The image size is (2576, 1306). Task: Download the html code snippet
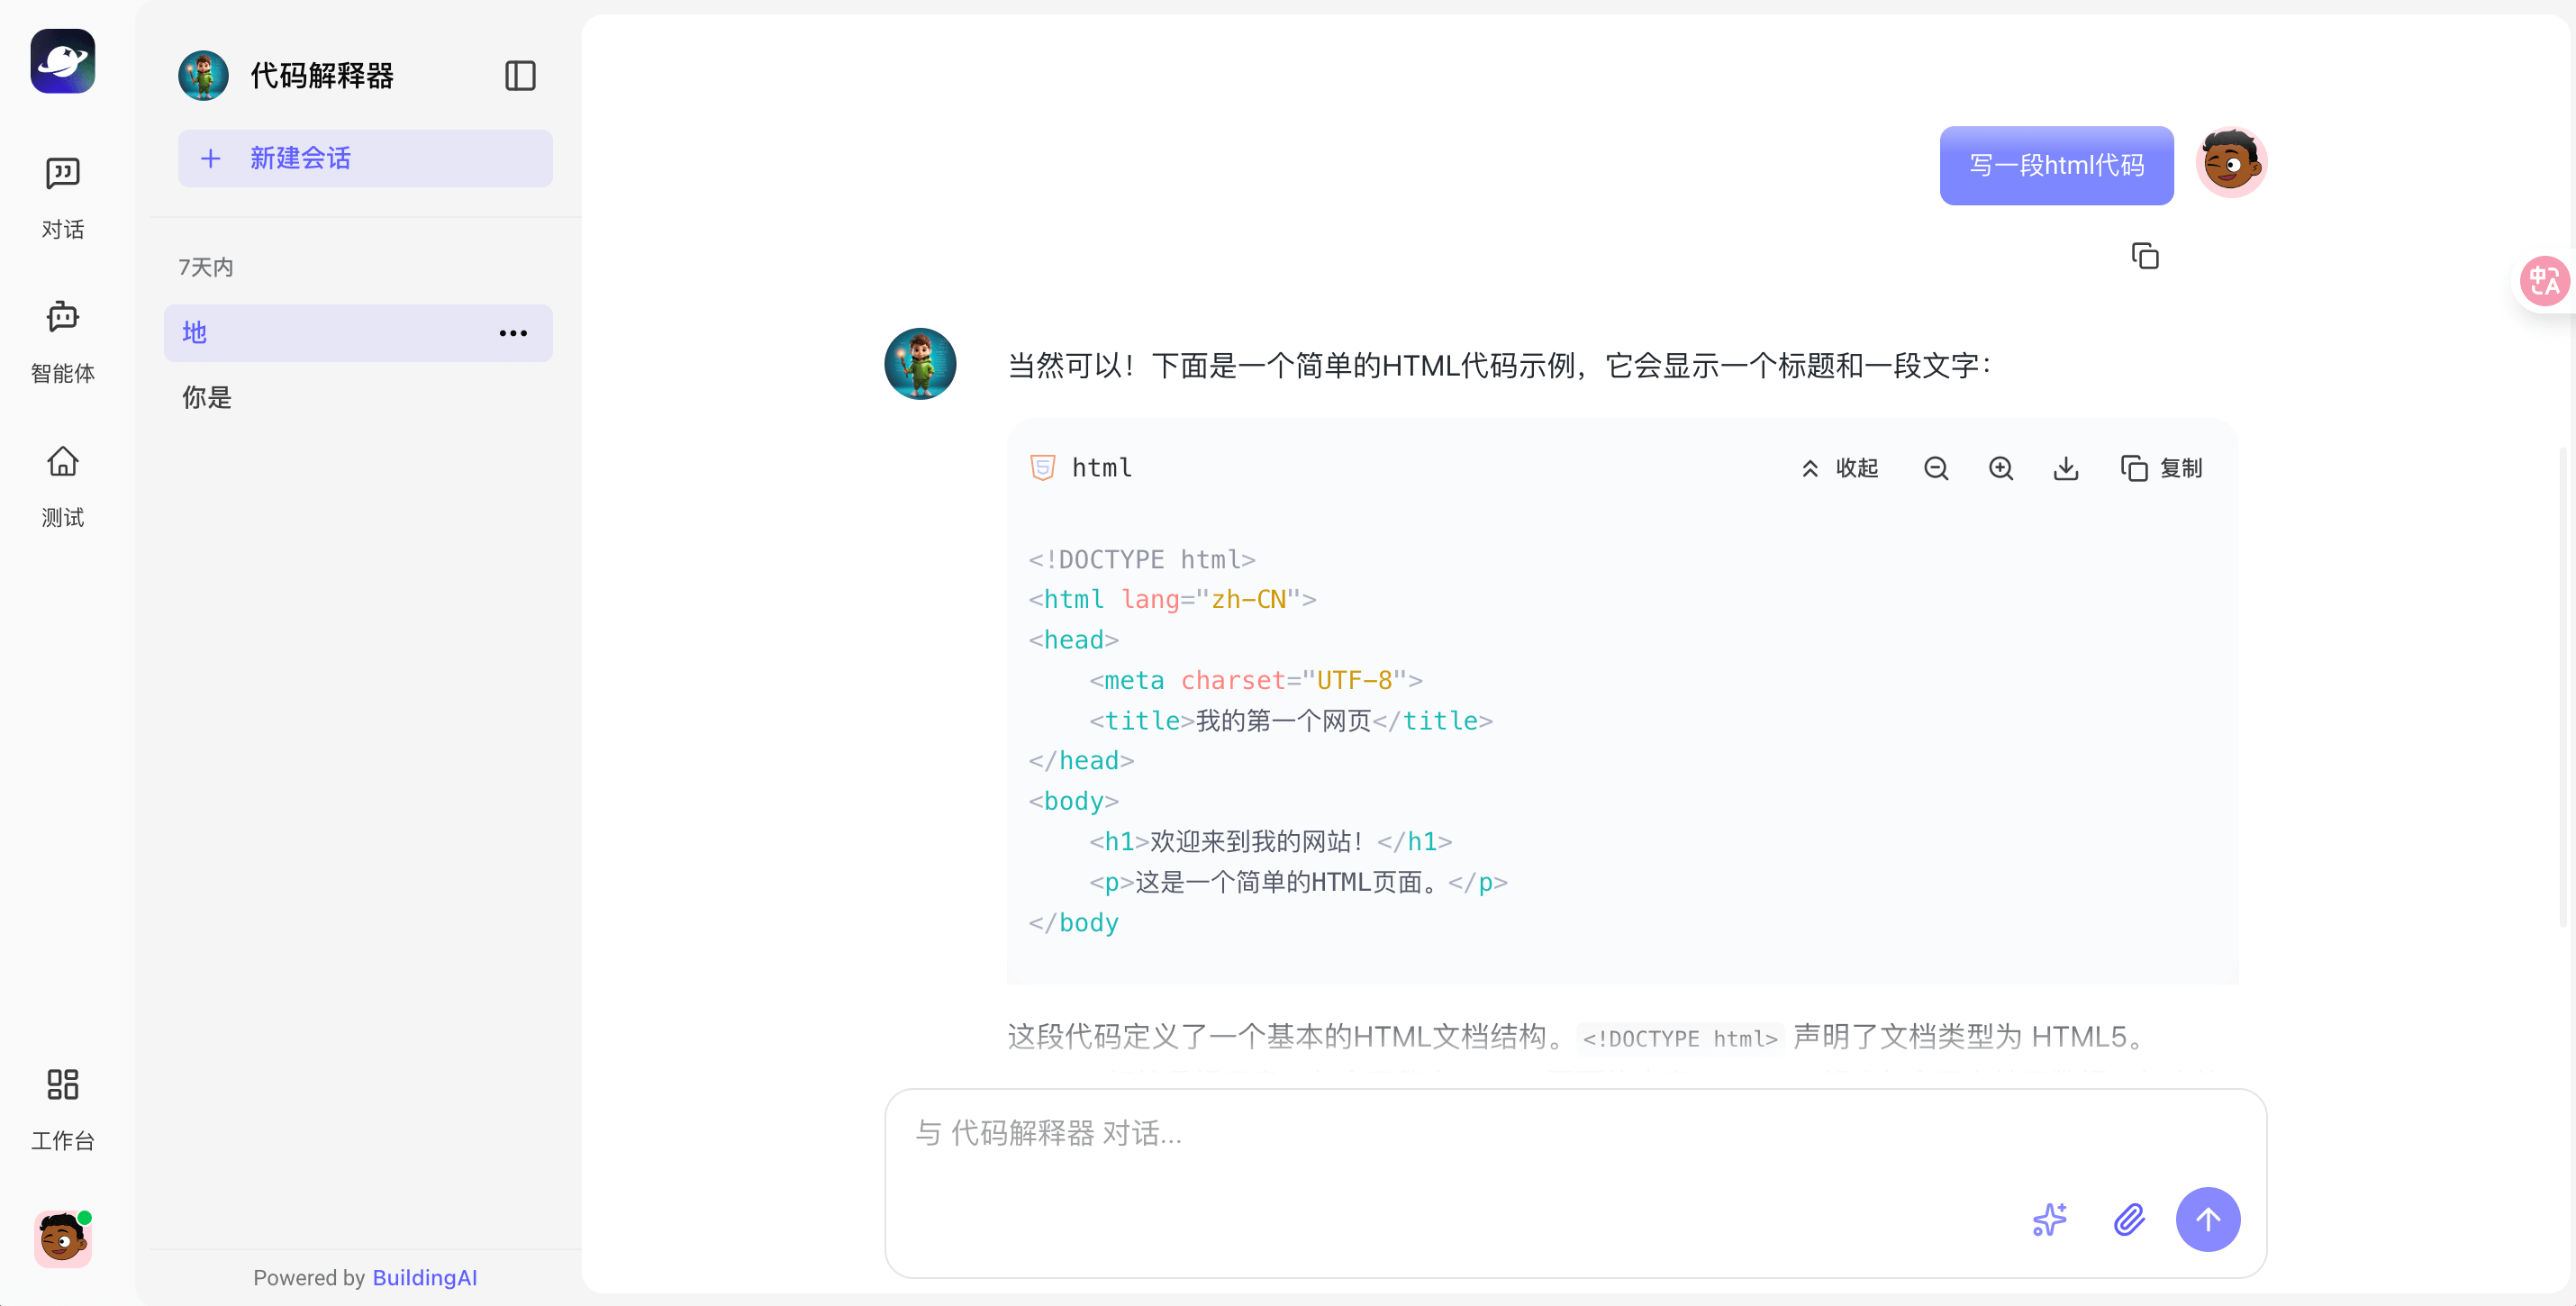point(2065,468)
